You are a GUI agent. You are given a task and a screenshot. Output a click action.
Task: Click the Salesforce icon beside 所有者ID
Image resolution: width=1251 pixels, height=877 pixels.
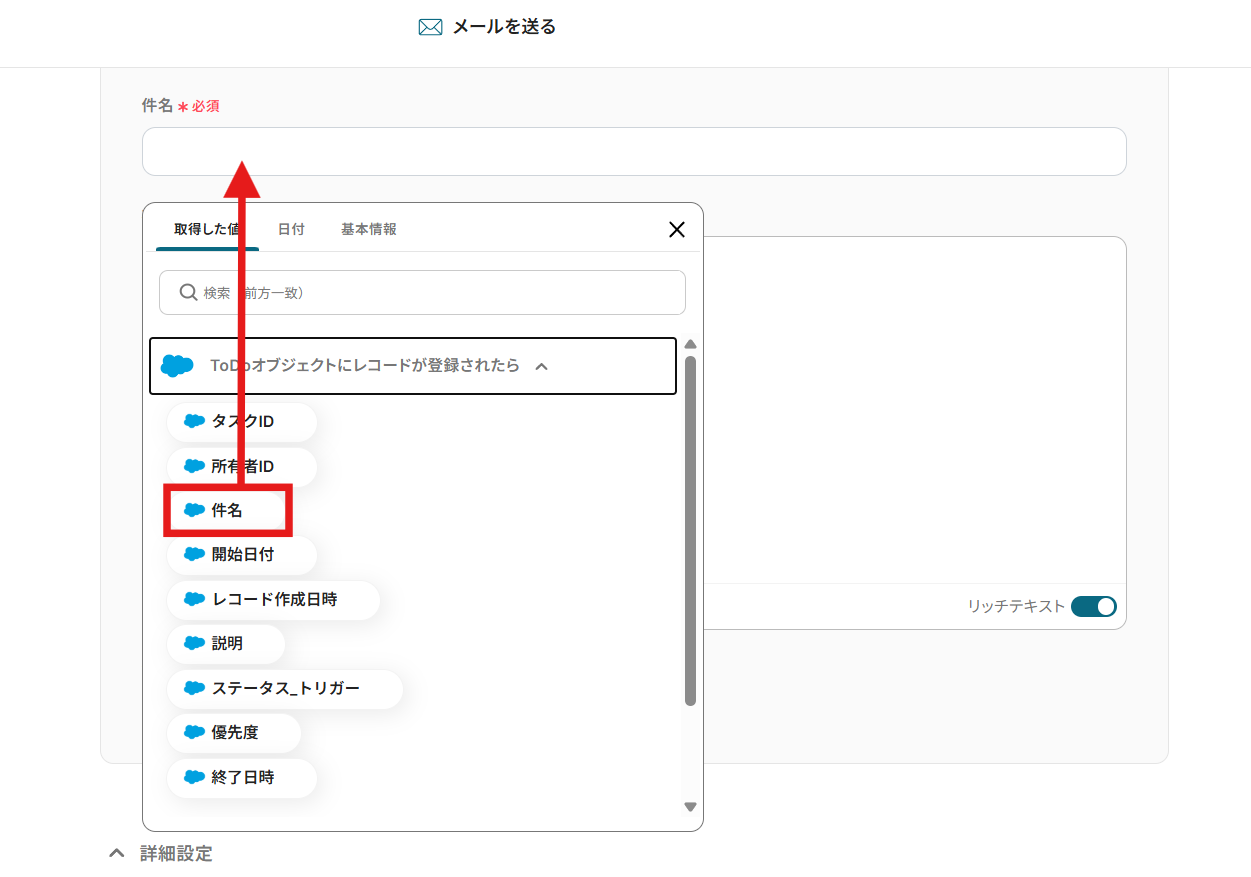coord(194,466)
